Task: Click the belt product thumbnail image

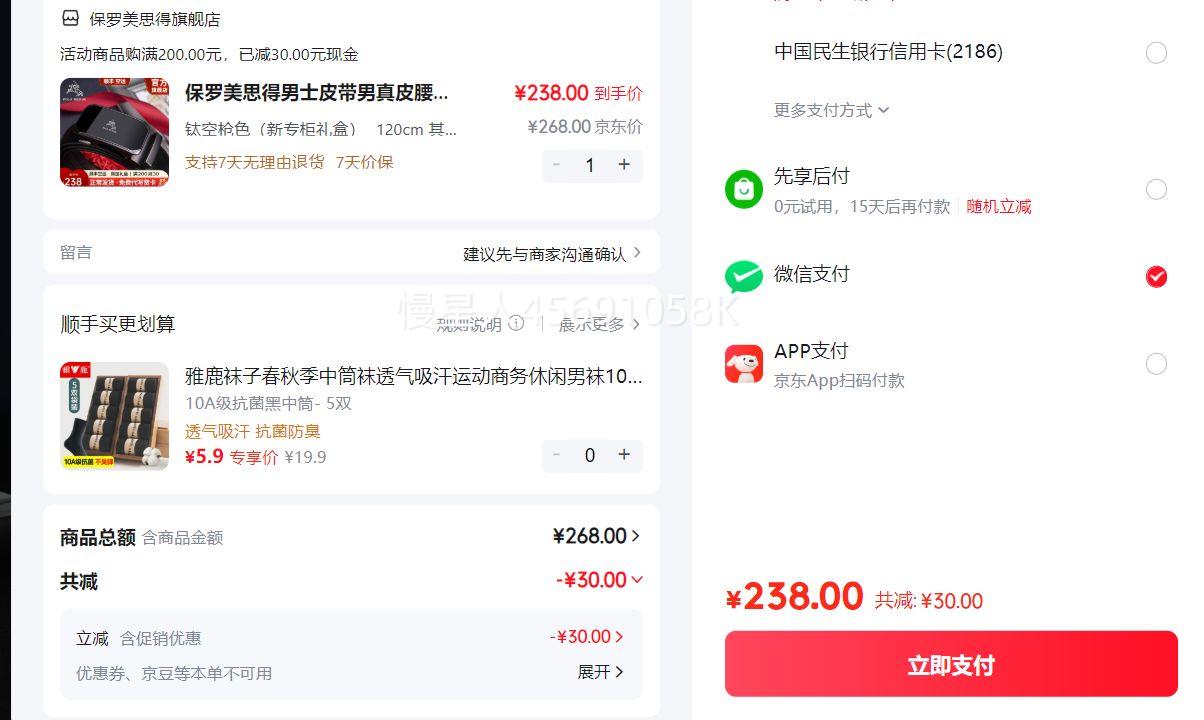Action: (x=114, y=132)
